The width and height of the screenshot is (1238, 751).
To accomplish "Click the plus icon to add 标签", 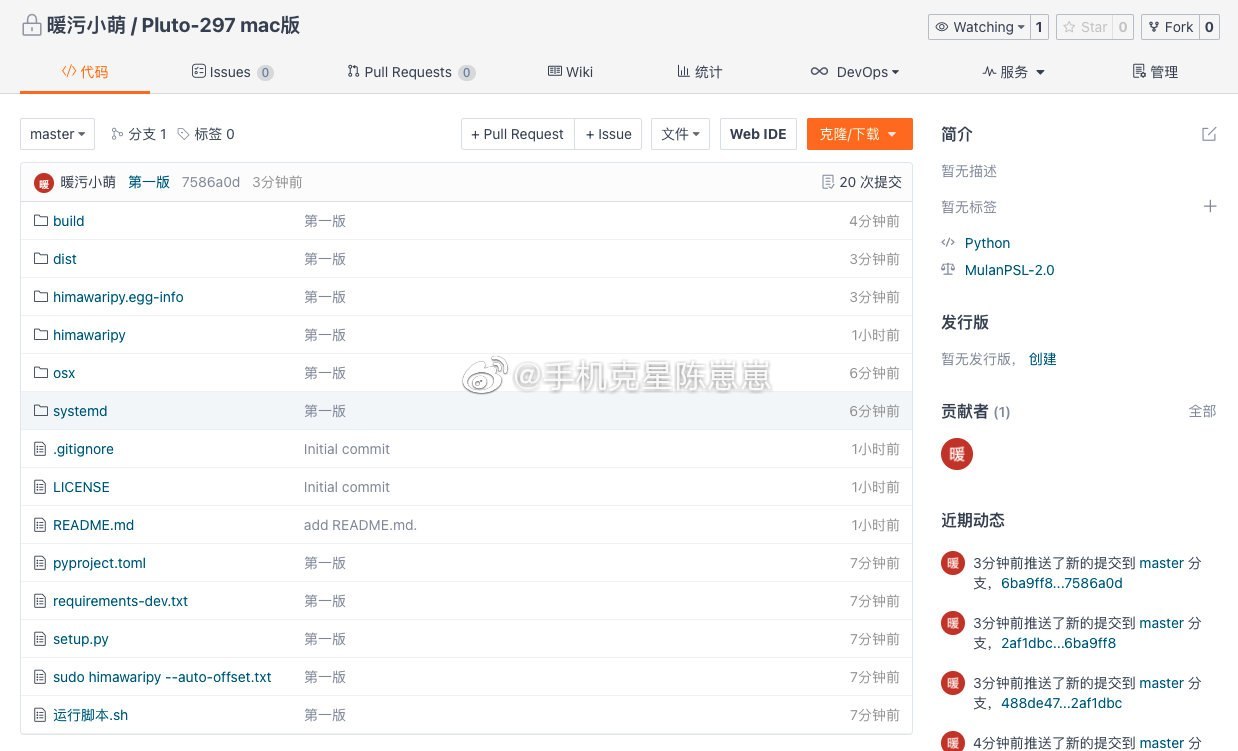I will 1210,206.
